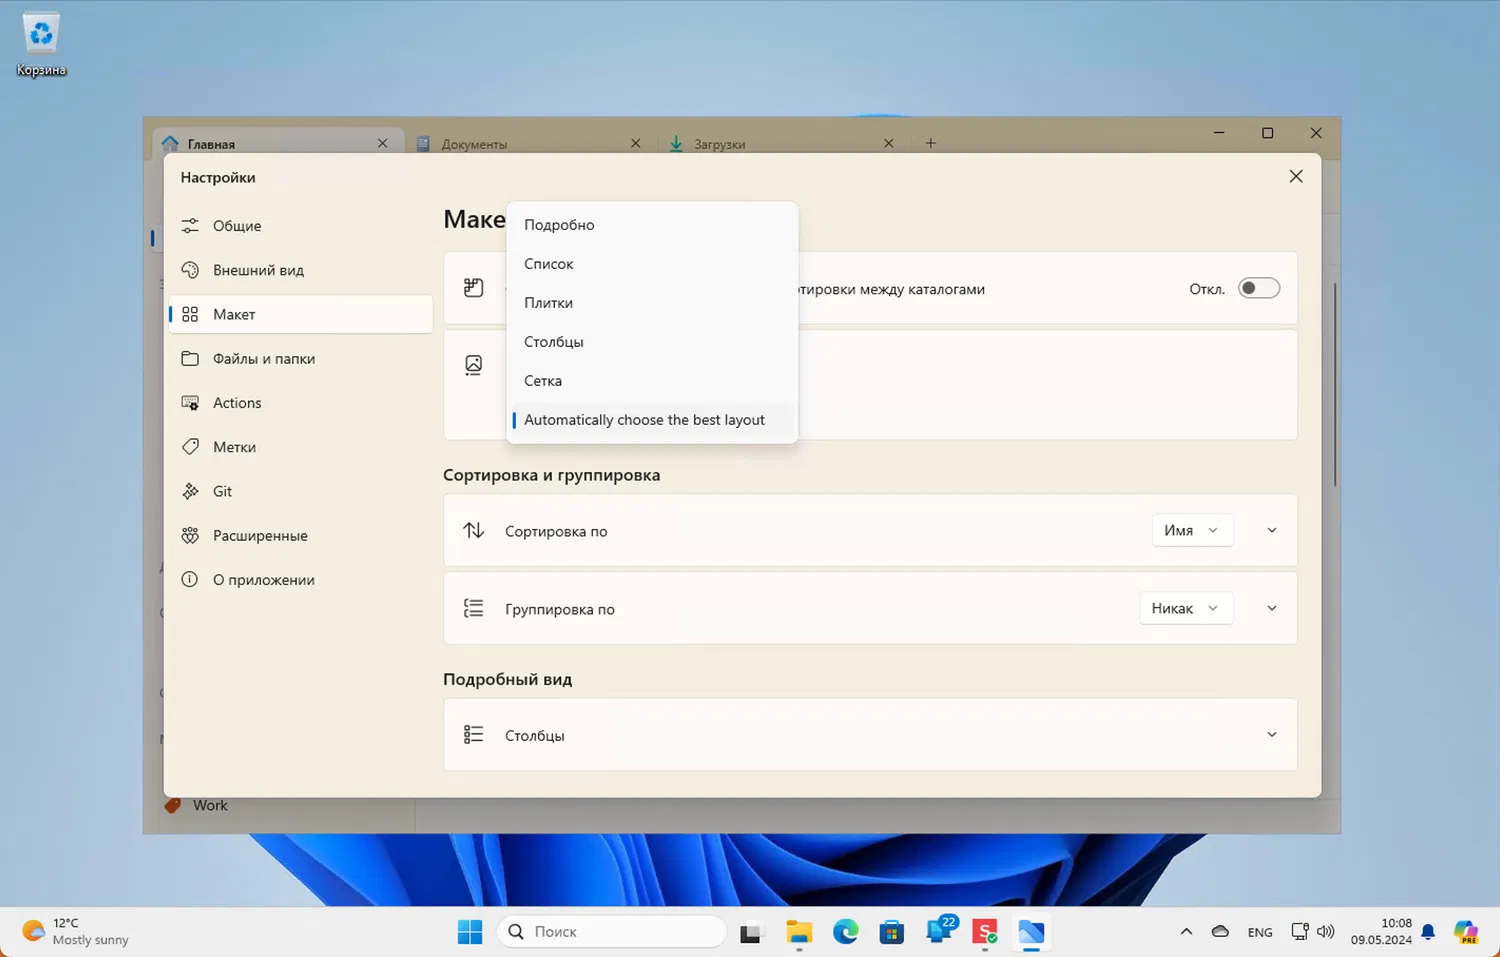Click the default layout image icon
Viewport: 1500px width, 957px height.
pyautogui.click(x=474, y=365)
